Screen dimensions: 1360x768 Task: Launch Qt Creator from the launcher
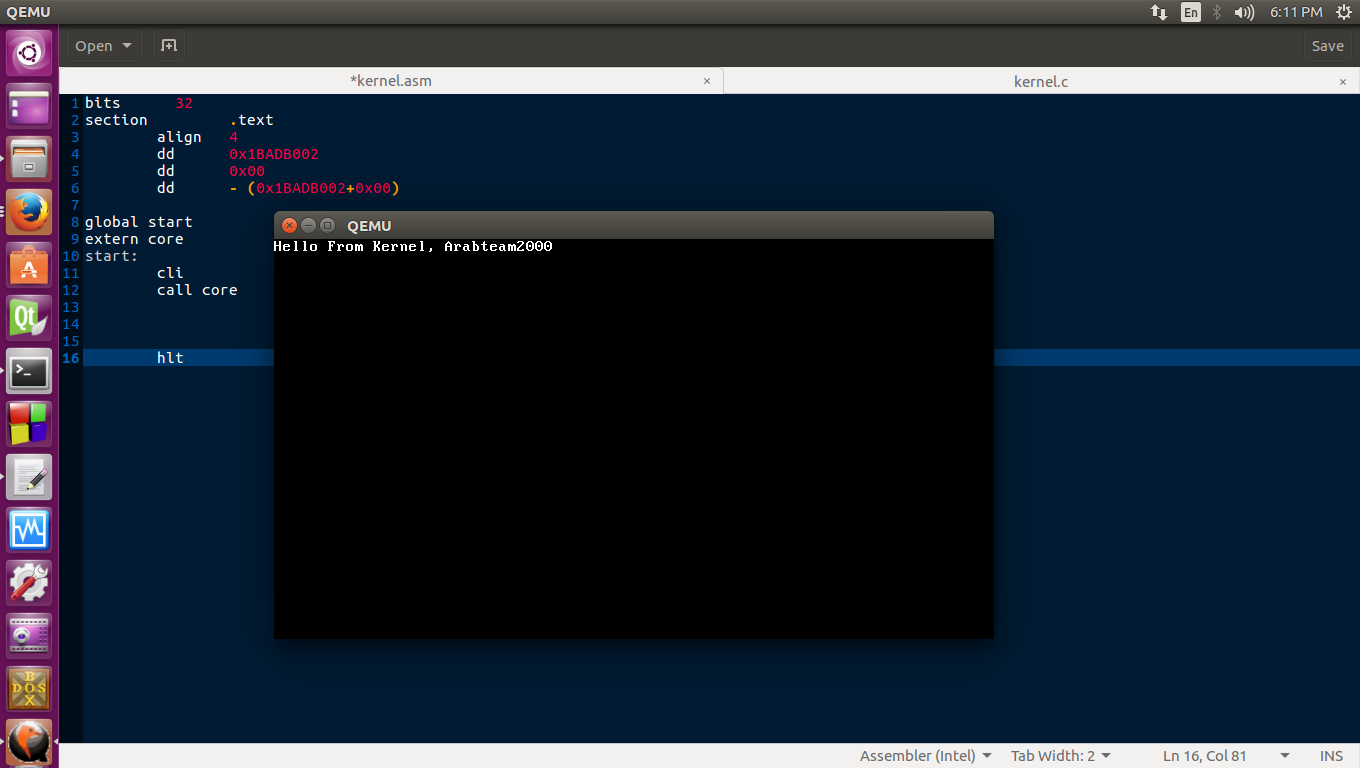point(29,319)
